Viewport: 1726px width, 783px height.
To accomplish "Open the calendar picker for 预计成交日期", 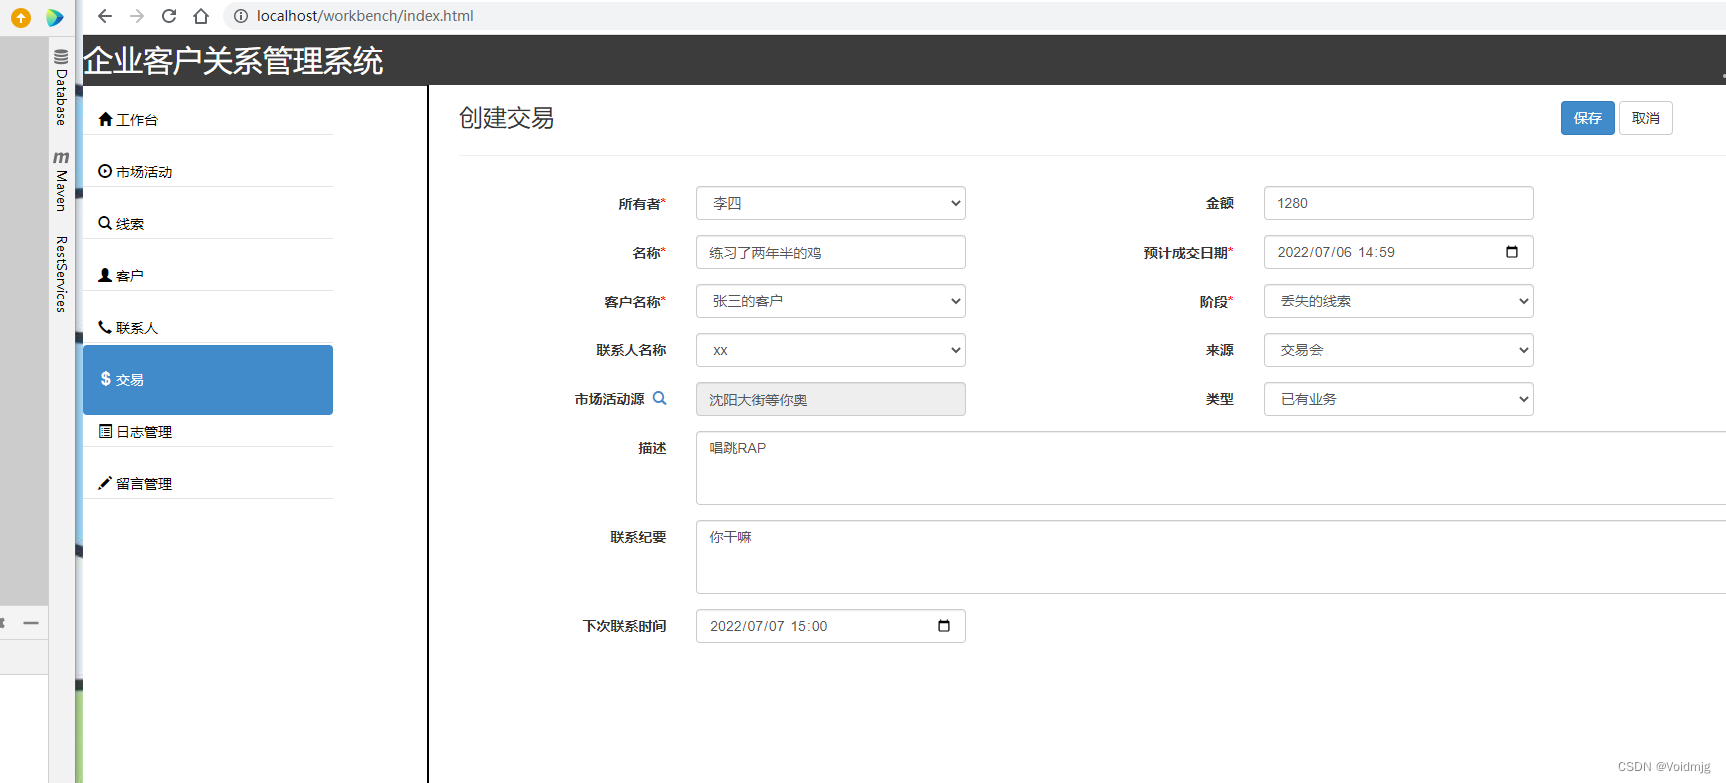I will (1512, 252).
